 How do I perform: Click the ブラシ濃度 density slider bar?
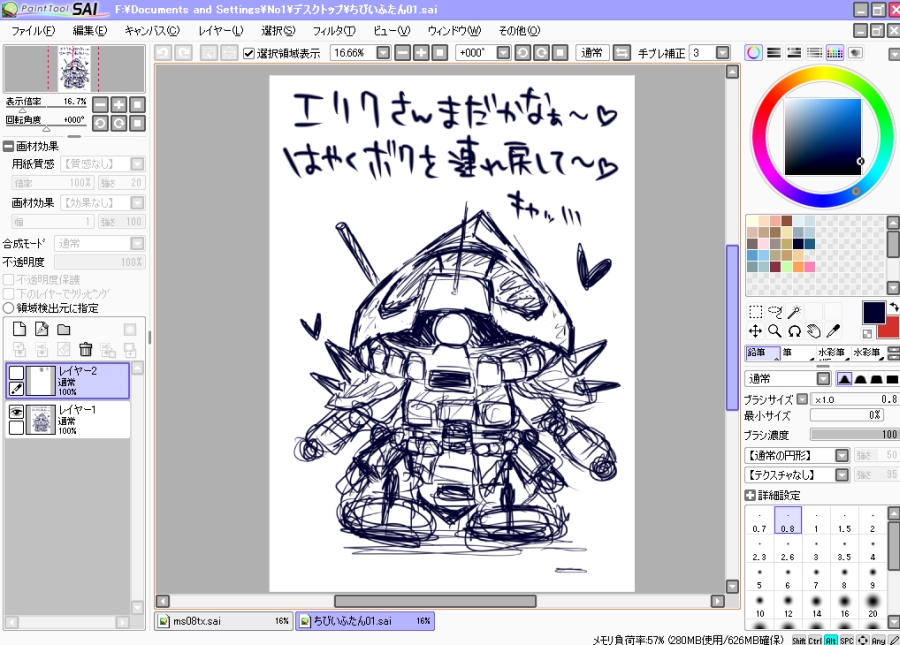854,434
